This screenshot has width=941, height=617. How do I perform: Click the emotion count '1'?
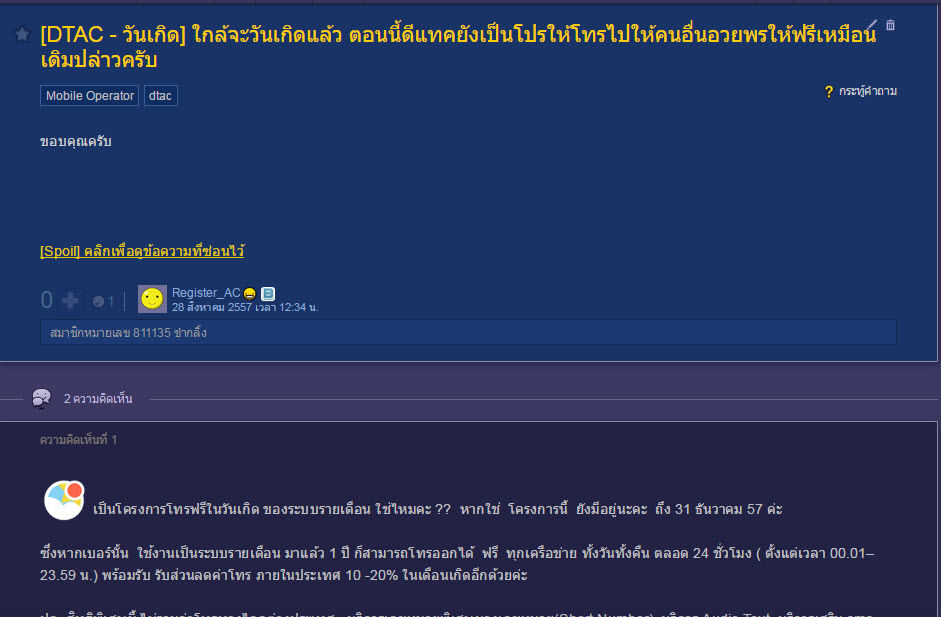point(110,301)
